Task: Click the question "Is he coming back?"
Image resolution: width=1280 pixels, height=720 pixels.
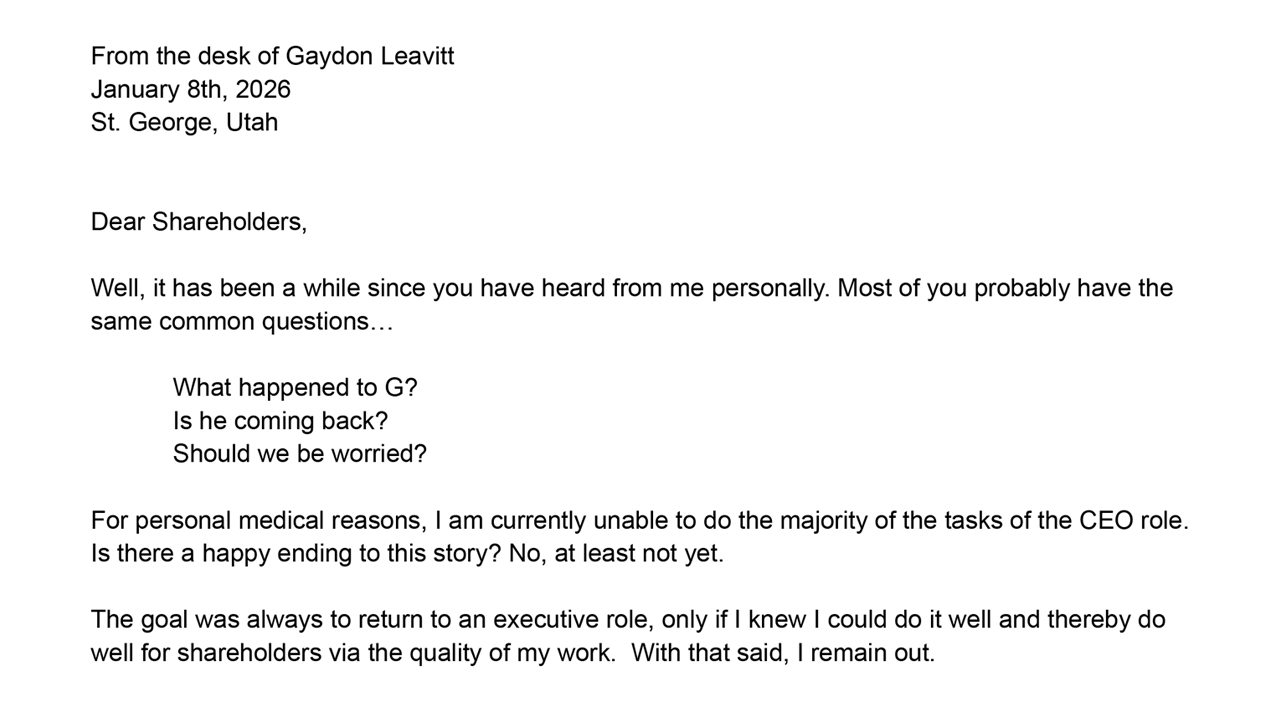Action: pos(280,420)
